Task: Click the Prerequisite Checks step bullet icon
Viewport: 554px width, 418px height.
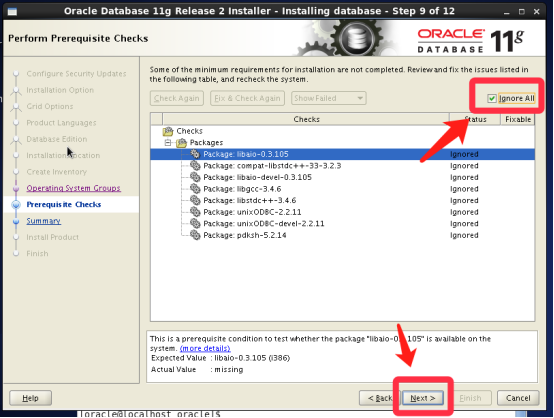Action: [16, 205]
